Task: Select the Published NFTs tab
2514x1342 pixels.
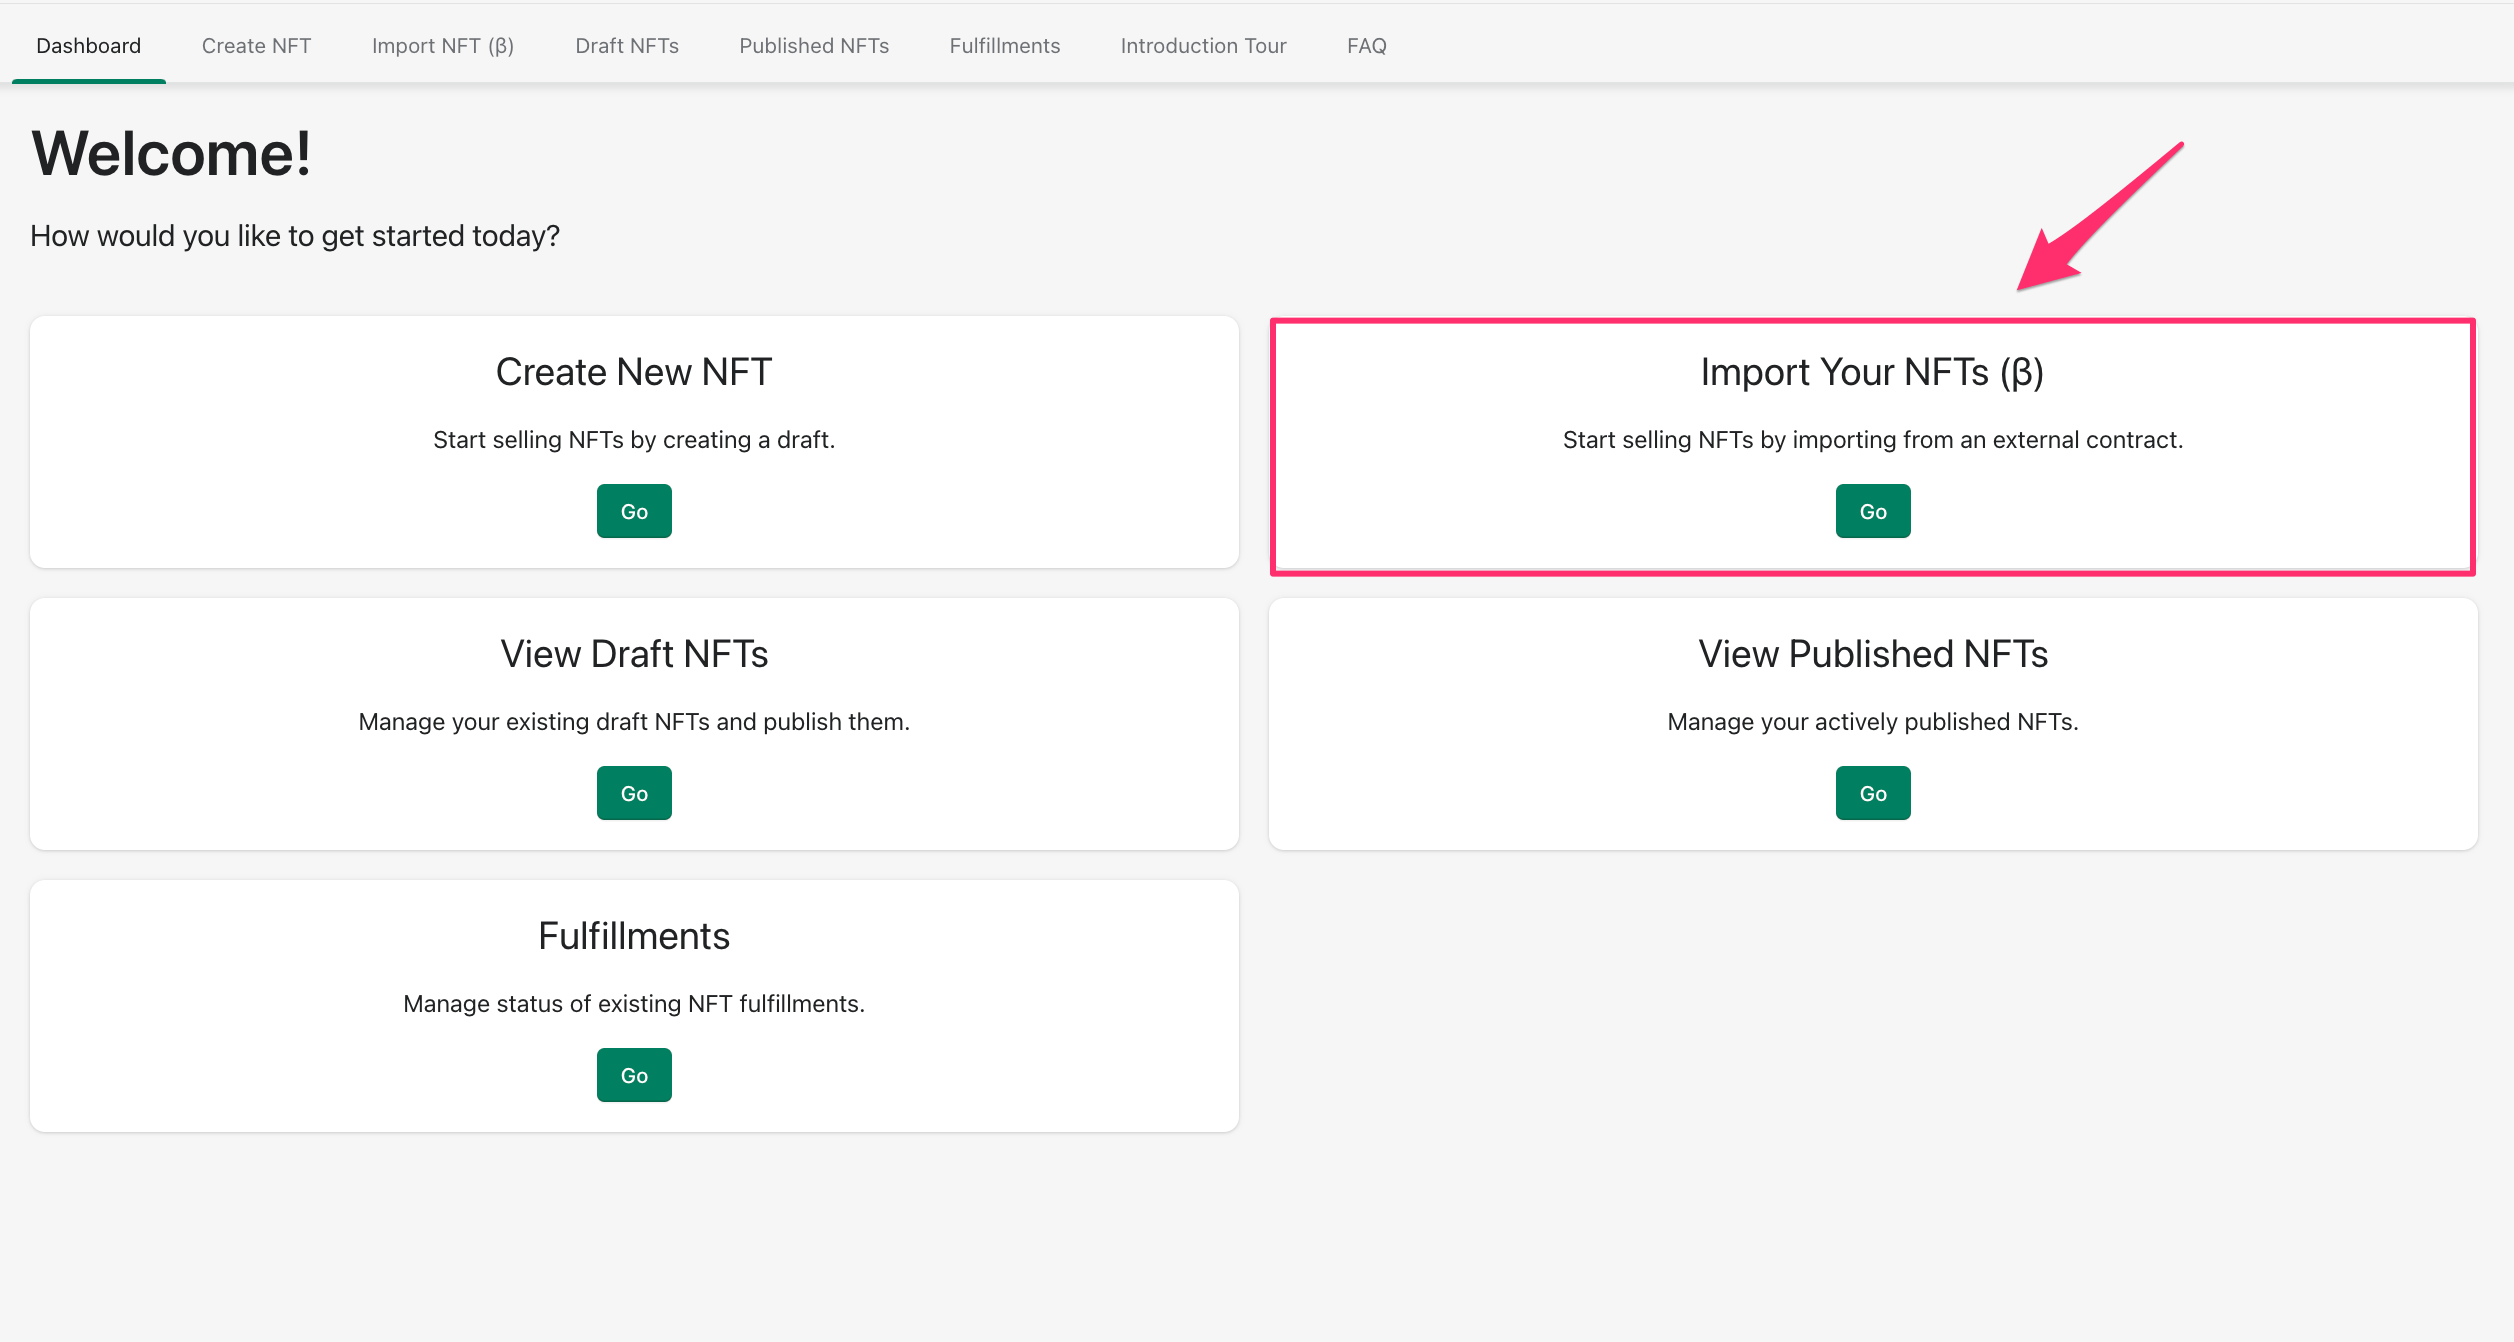Action: [x=814, y=46]
